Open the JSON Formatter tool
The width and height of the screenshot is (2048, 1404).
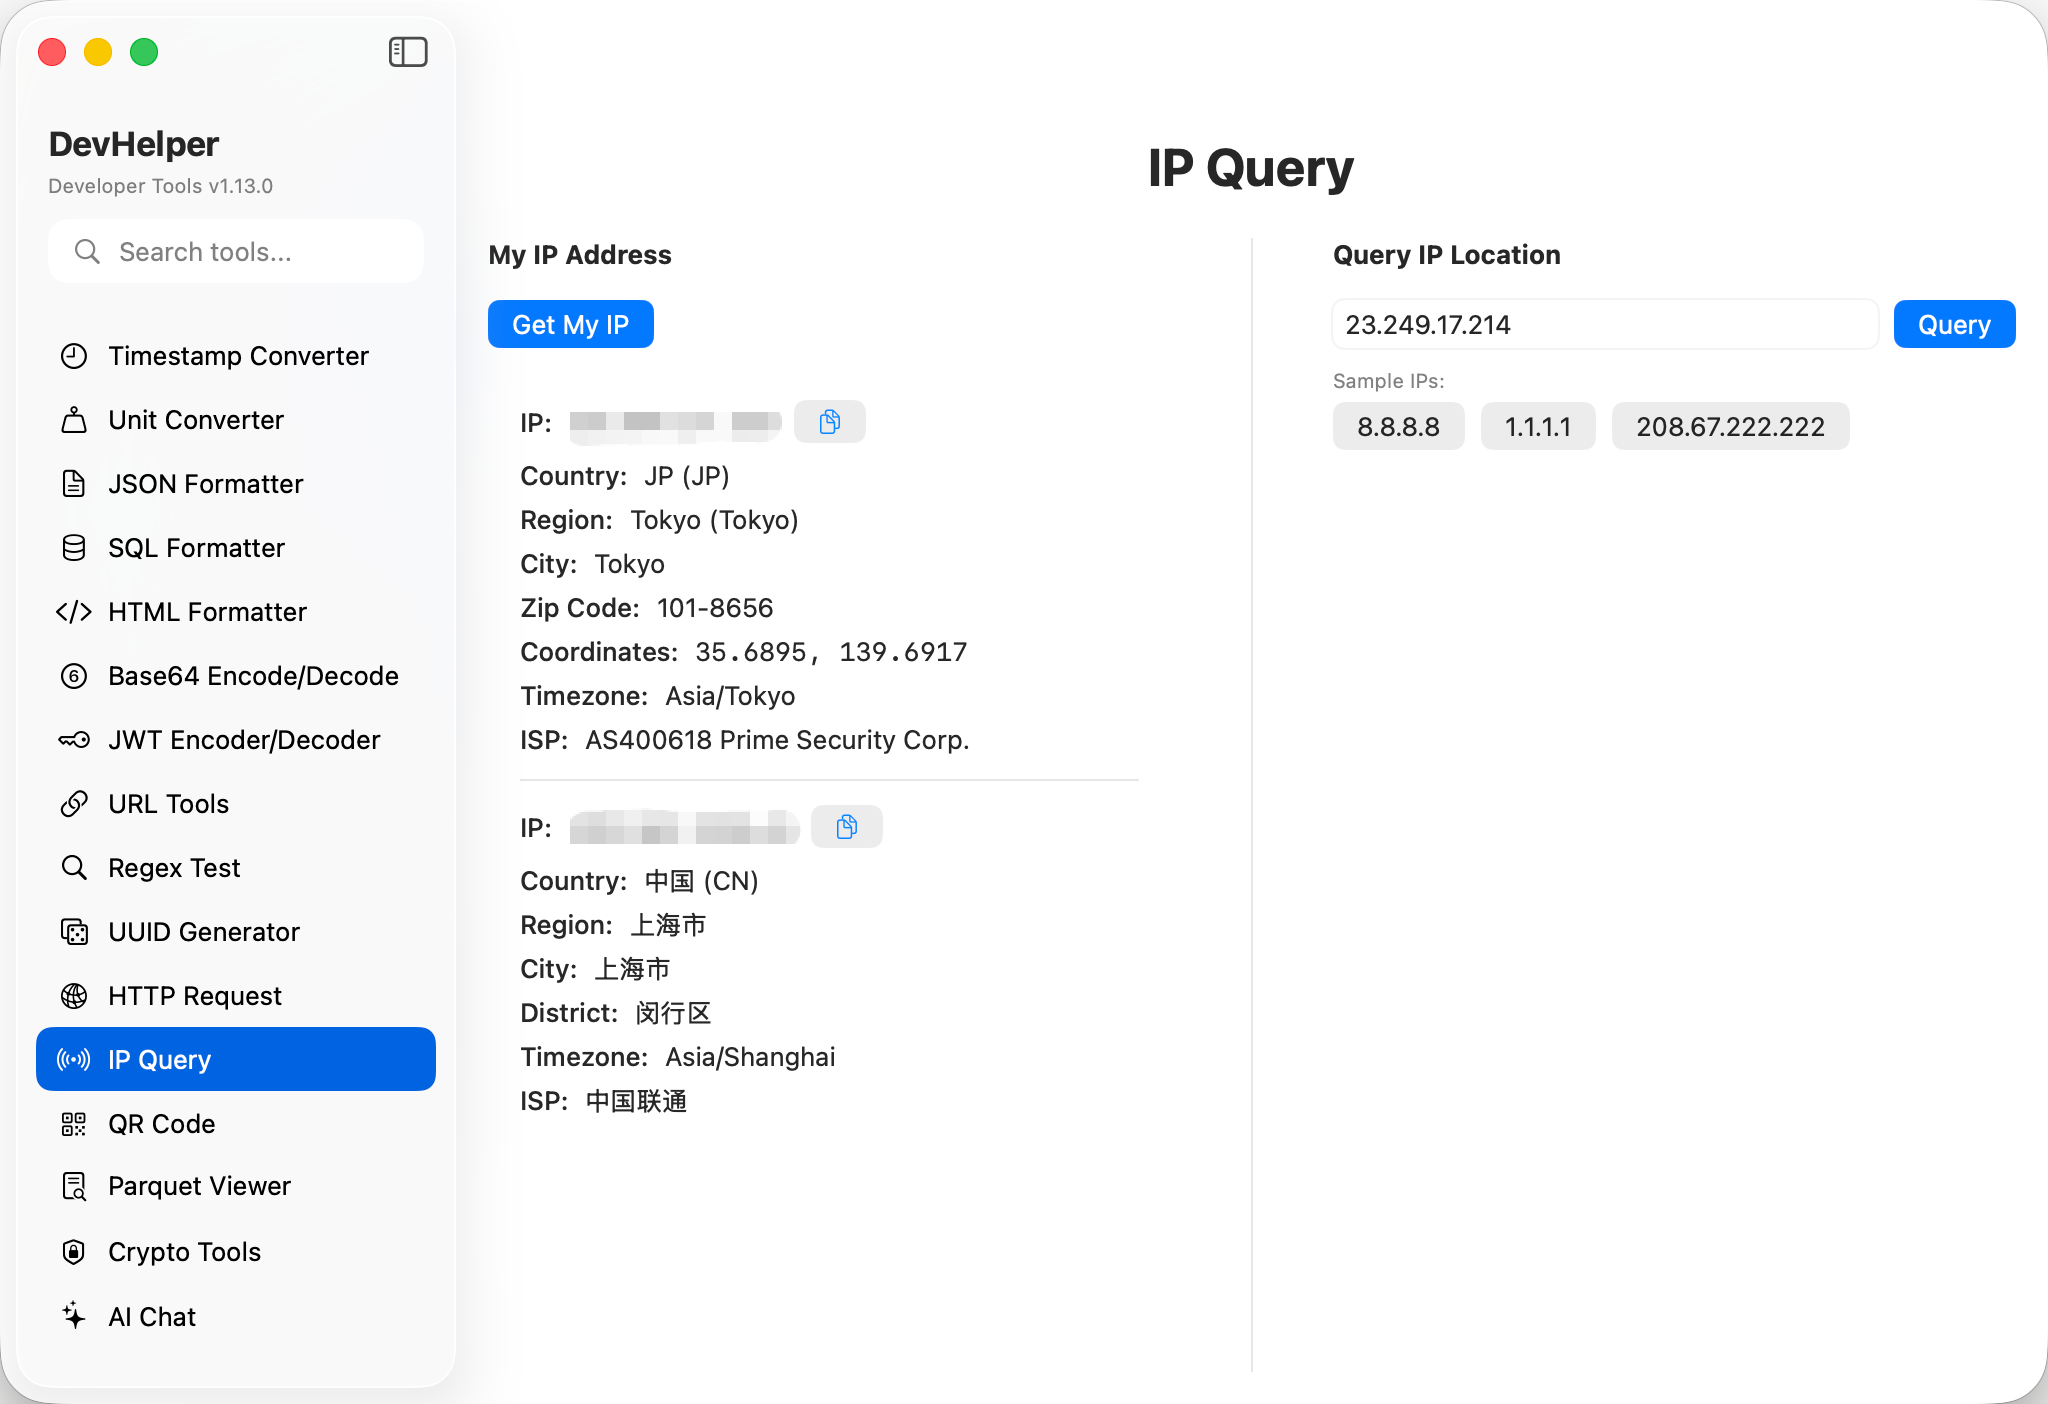205,484
